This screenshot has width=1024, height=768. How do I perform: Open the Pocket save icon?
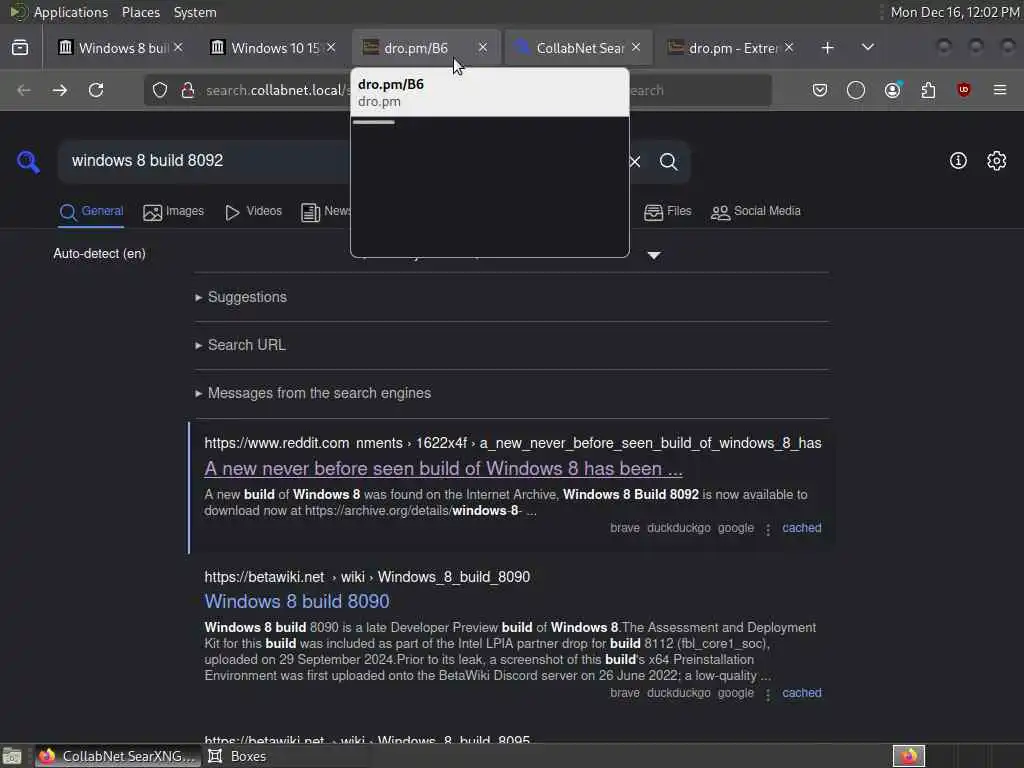[x=820, y=90]
